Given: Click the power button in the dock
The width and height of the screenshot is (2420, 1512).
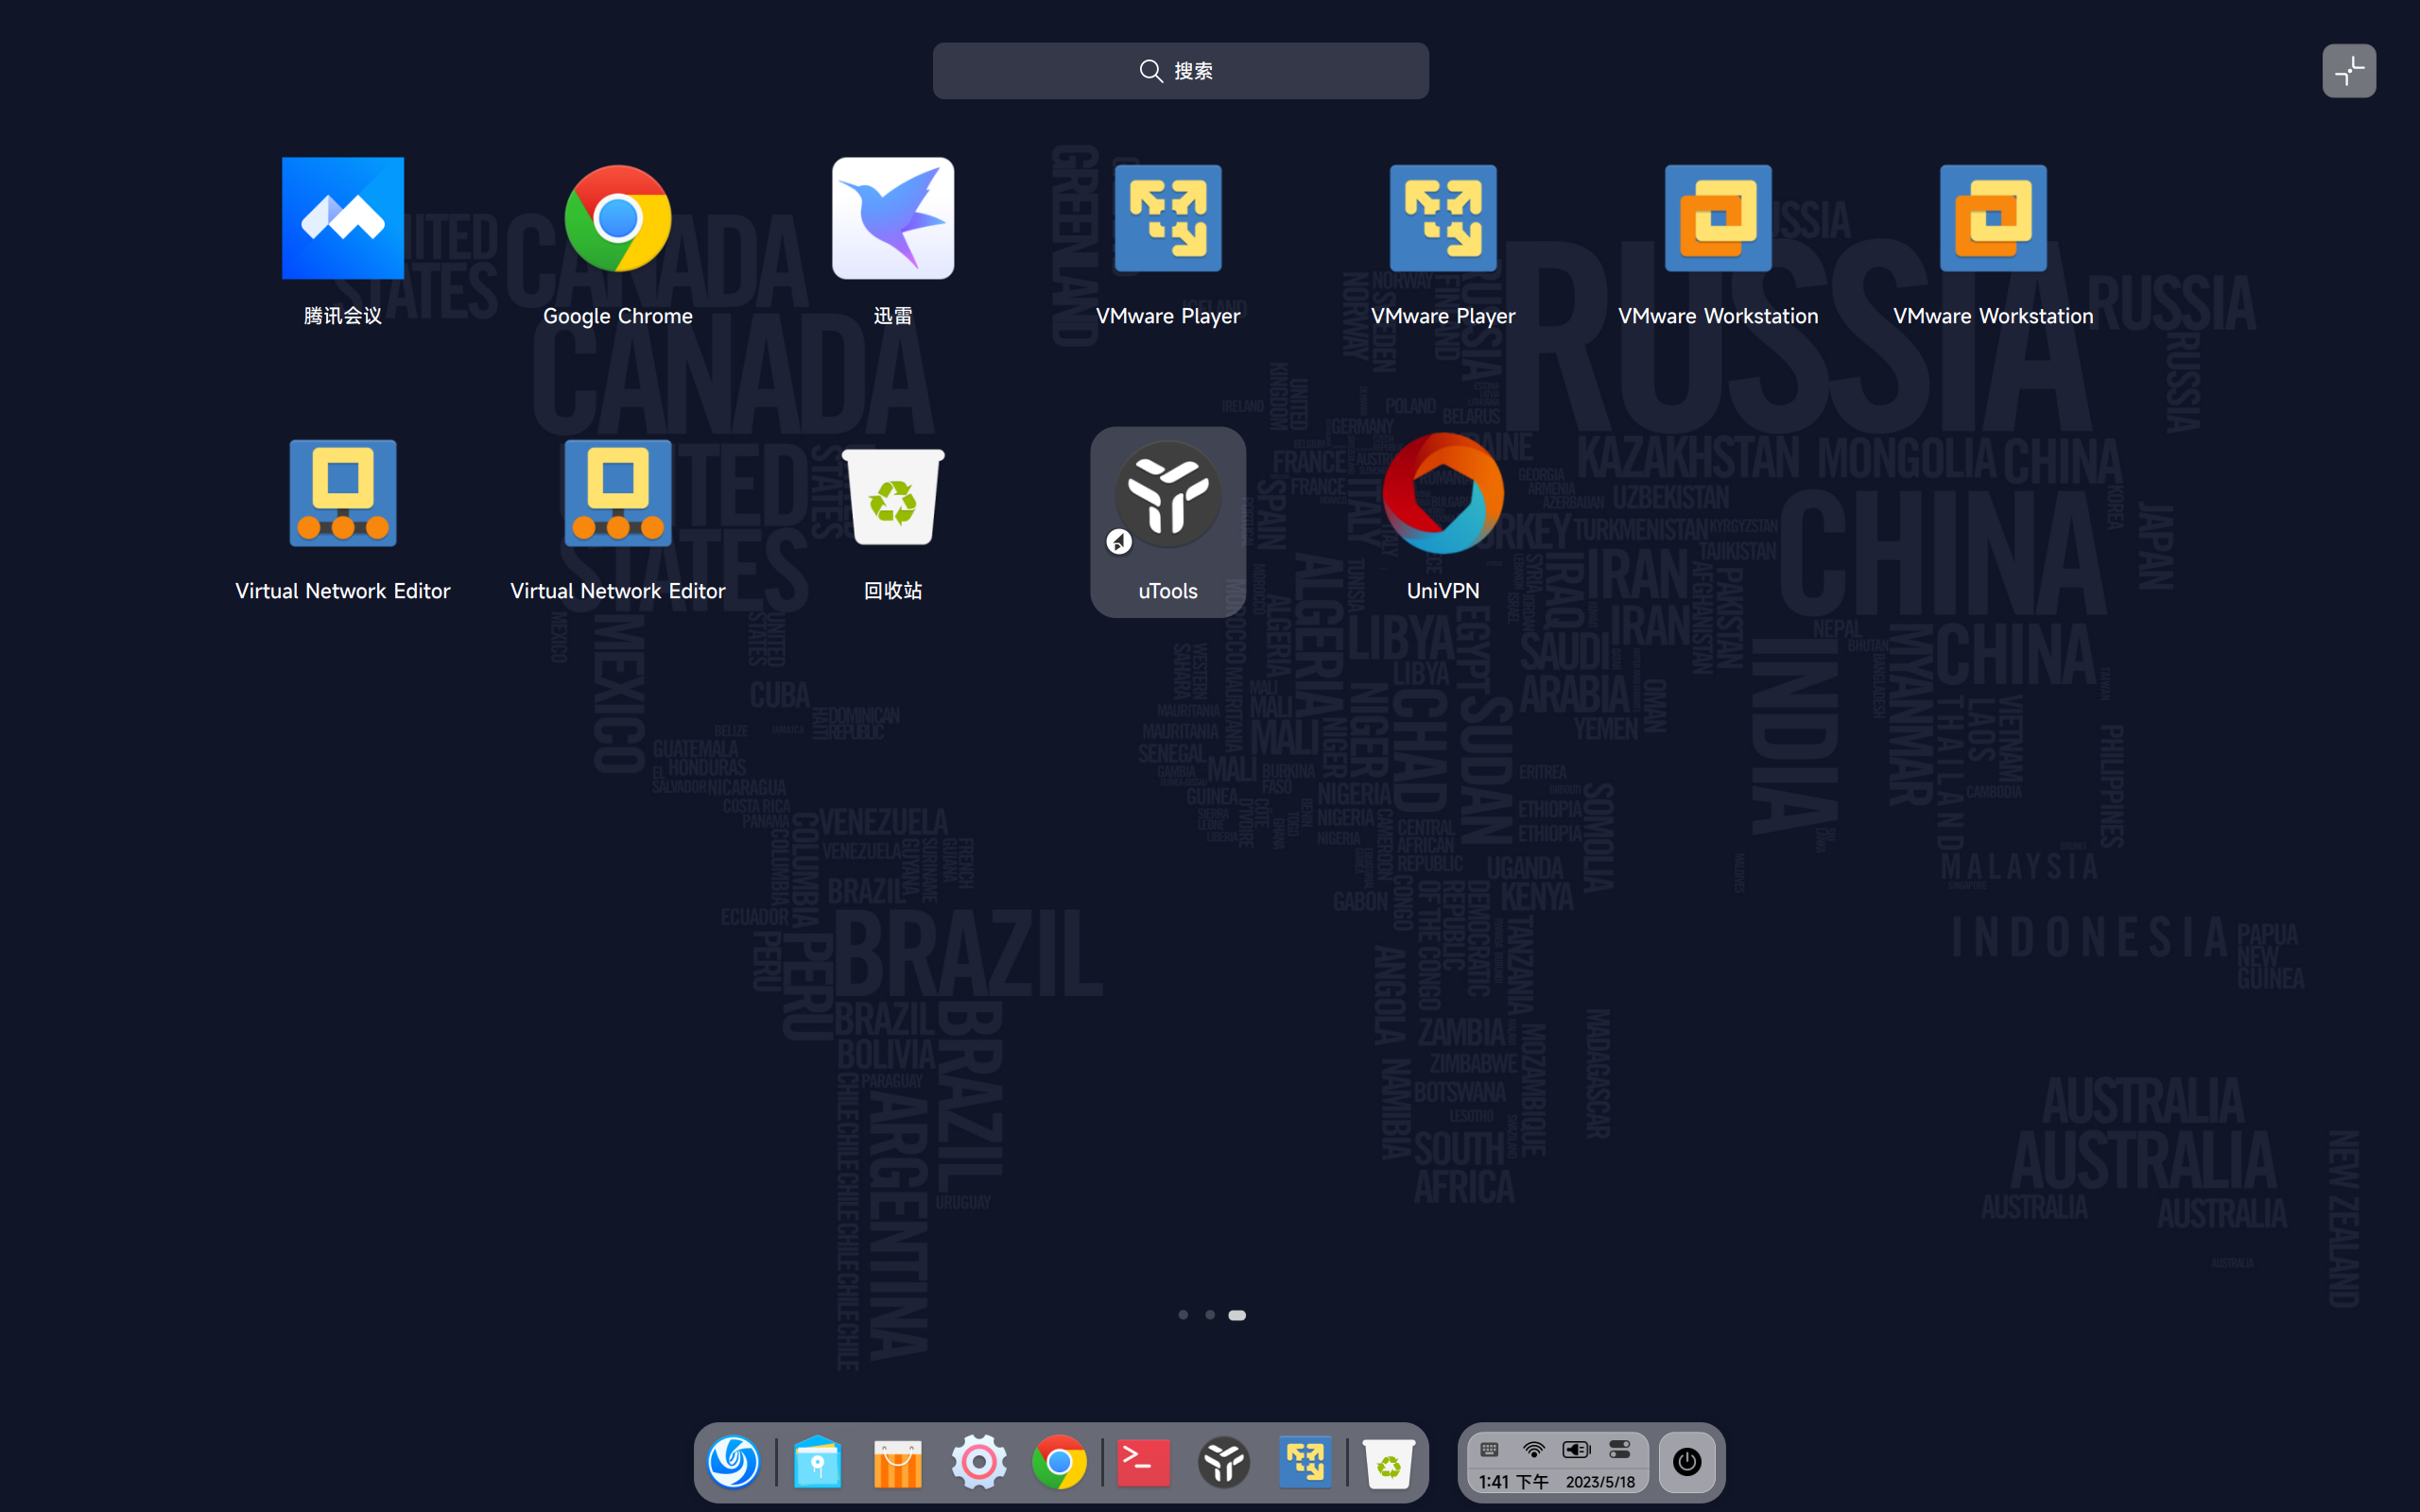Looking at the screenshot, I should 1687,1462.
